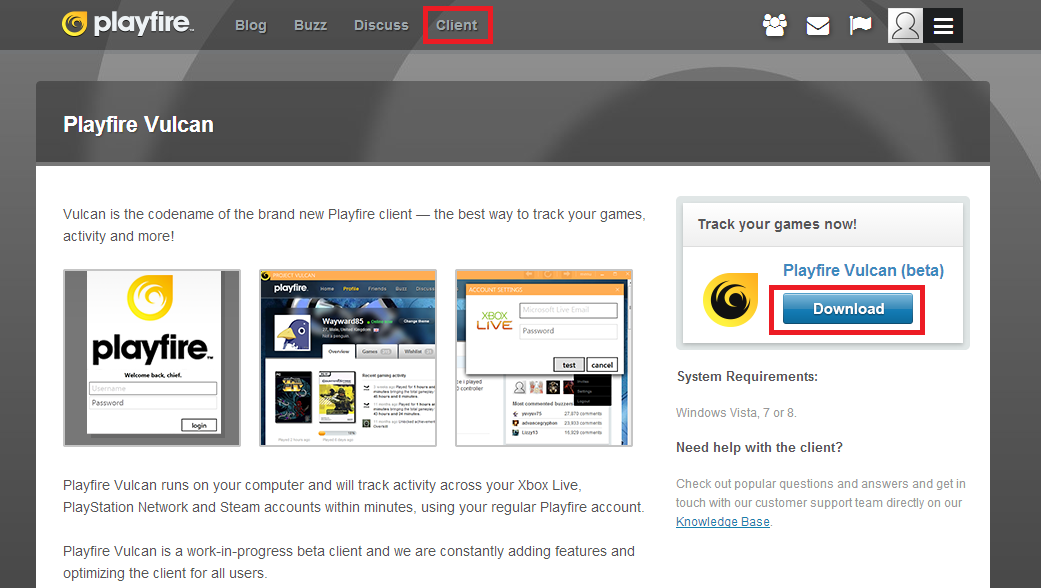View the Playfire login screenshot thumbnail
Viewport: 1041px width, 588px height.
coord(152,358)
